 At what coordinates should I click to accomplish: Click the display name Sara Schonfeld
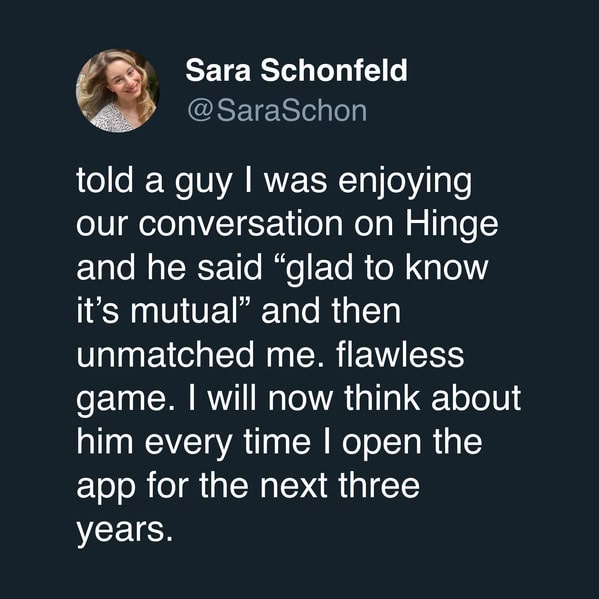point(296,70)
